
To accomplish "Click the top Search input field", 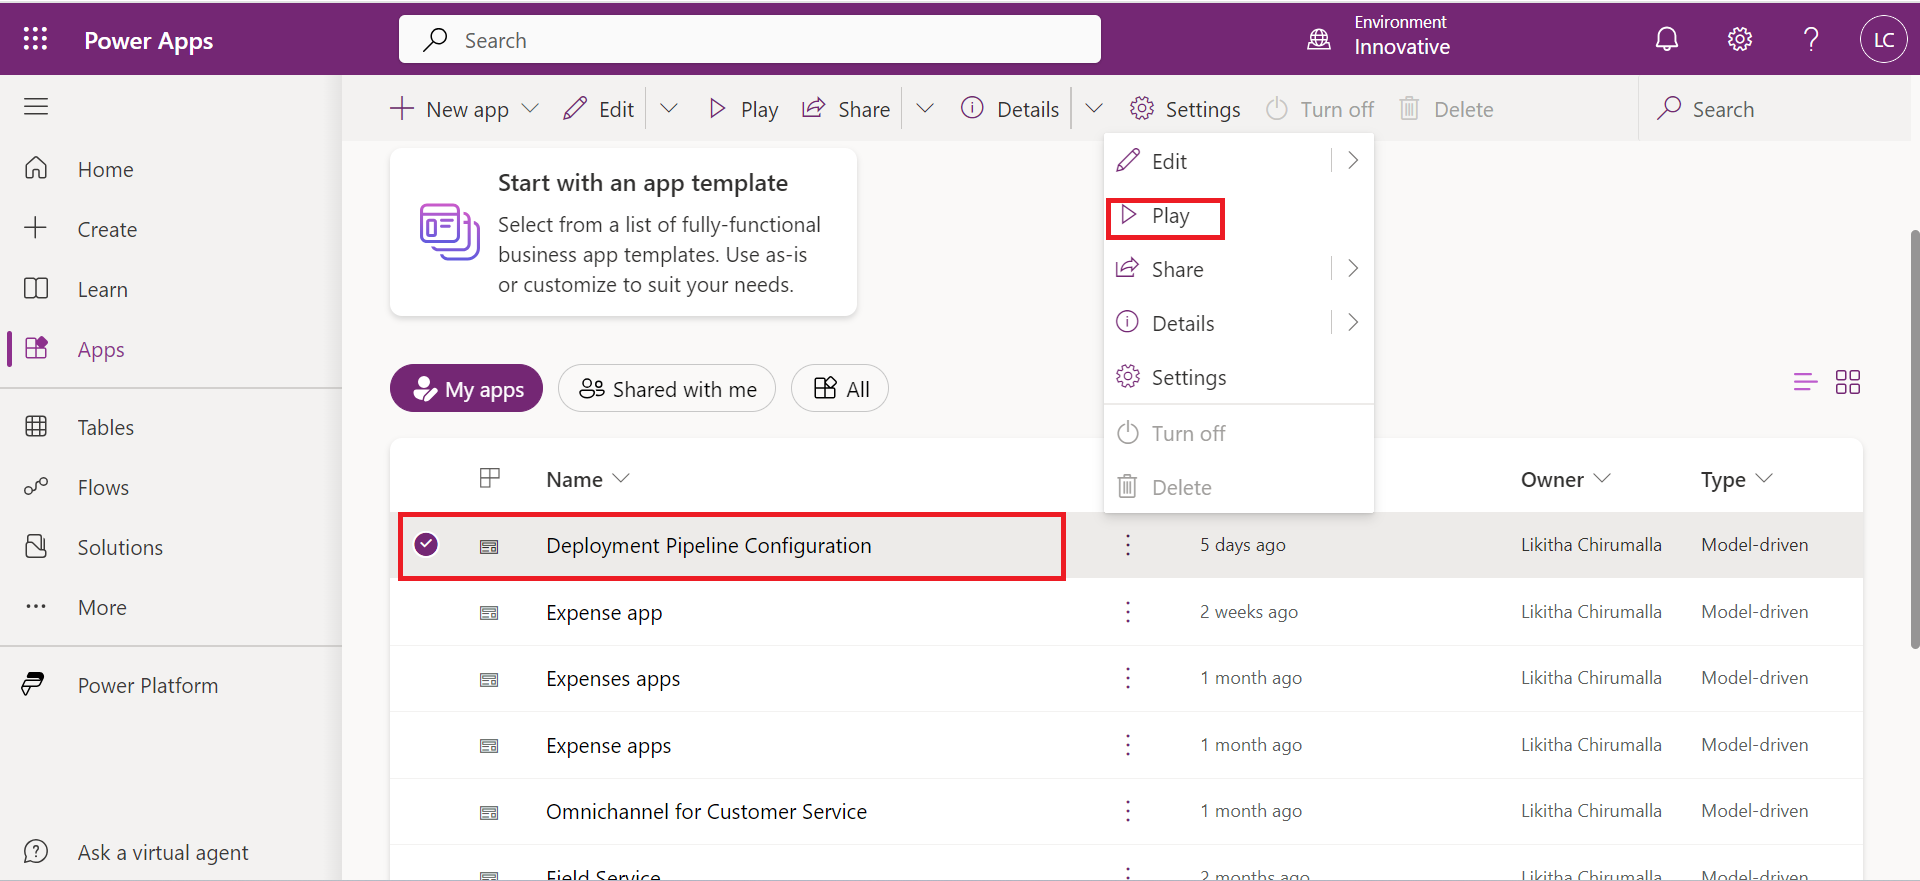I will coord(750,40).
